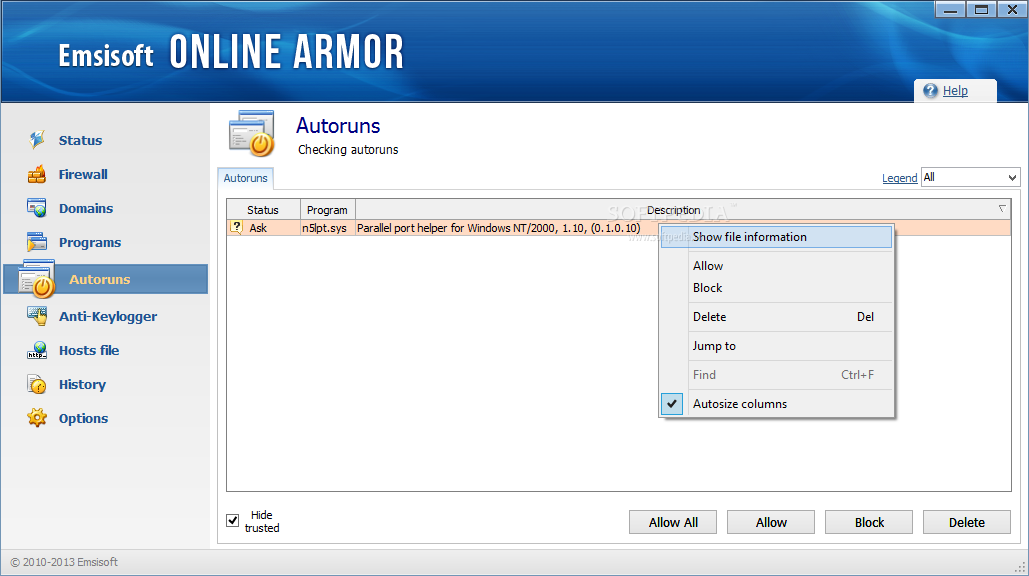The image size is (1029, 576).
Task: Maximize the Online Armor window
Action: [x=981, y=9]
